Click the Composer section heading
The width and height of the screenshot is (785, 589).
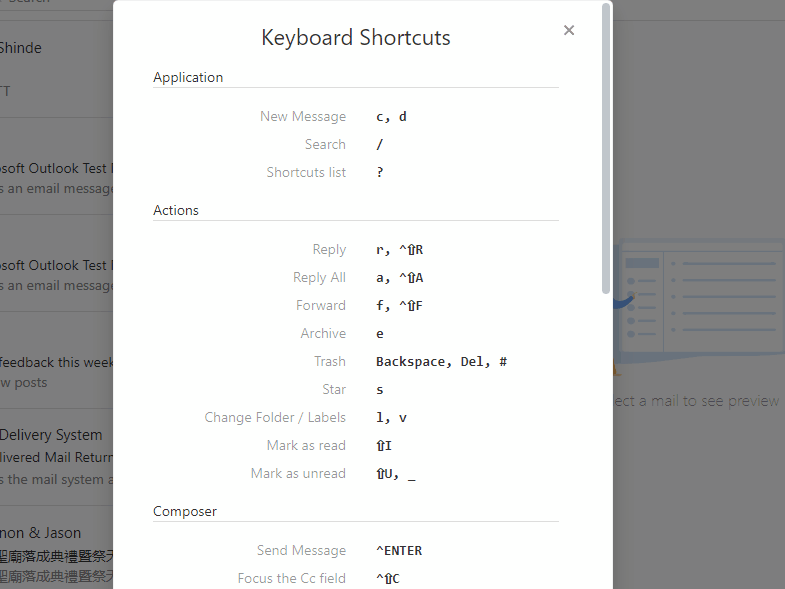185,511
